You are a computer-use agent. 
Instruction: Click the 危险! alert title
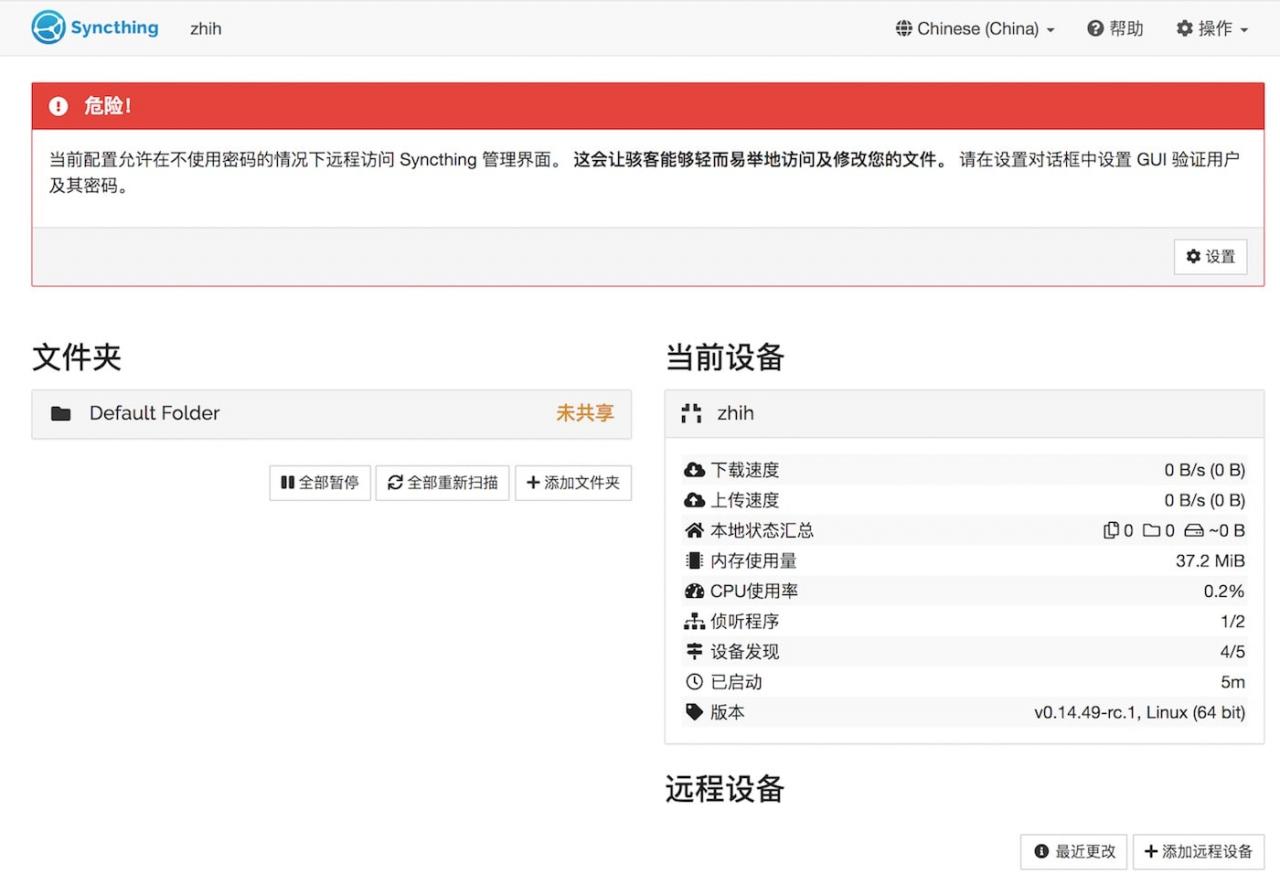point(108,106)
